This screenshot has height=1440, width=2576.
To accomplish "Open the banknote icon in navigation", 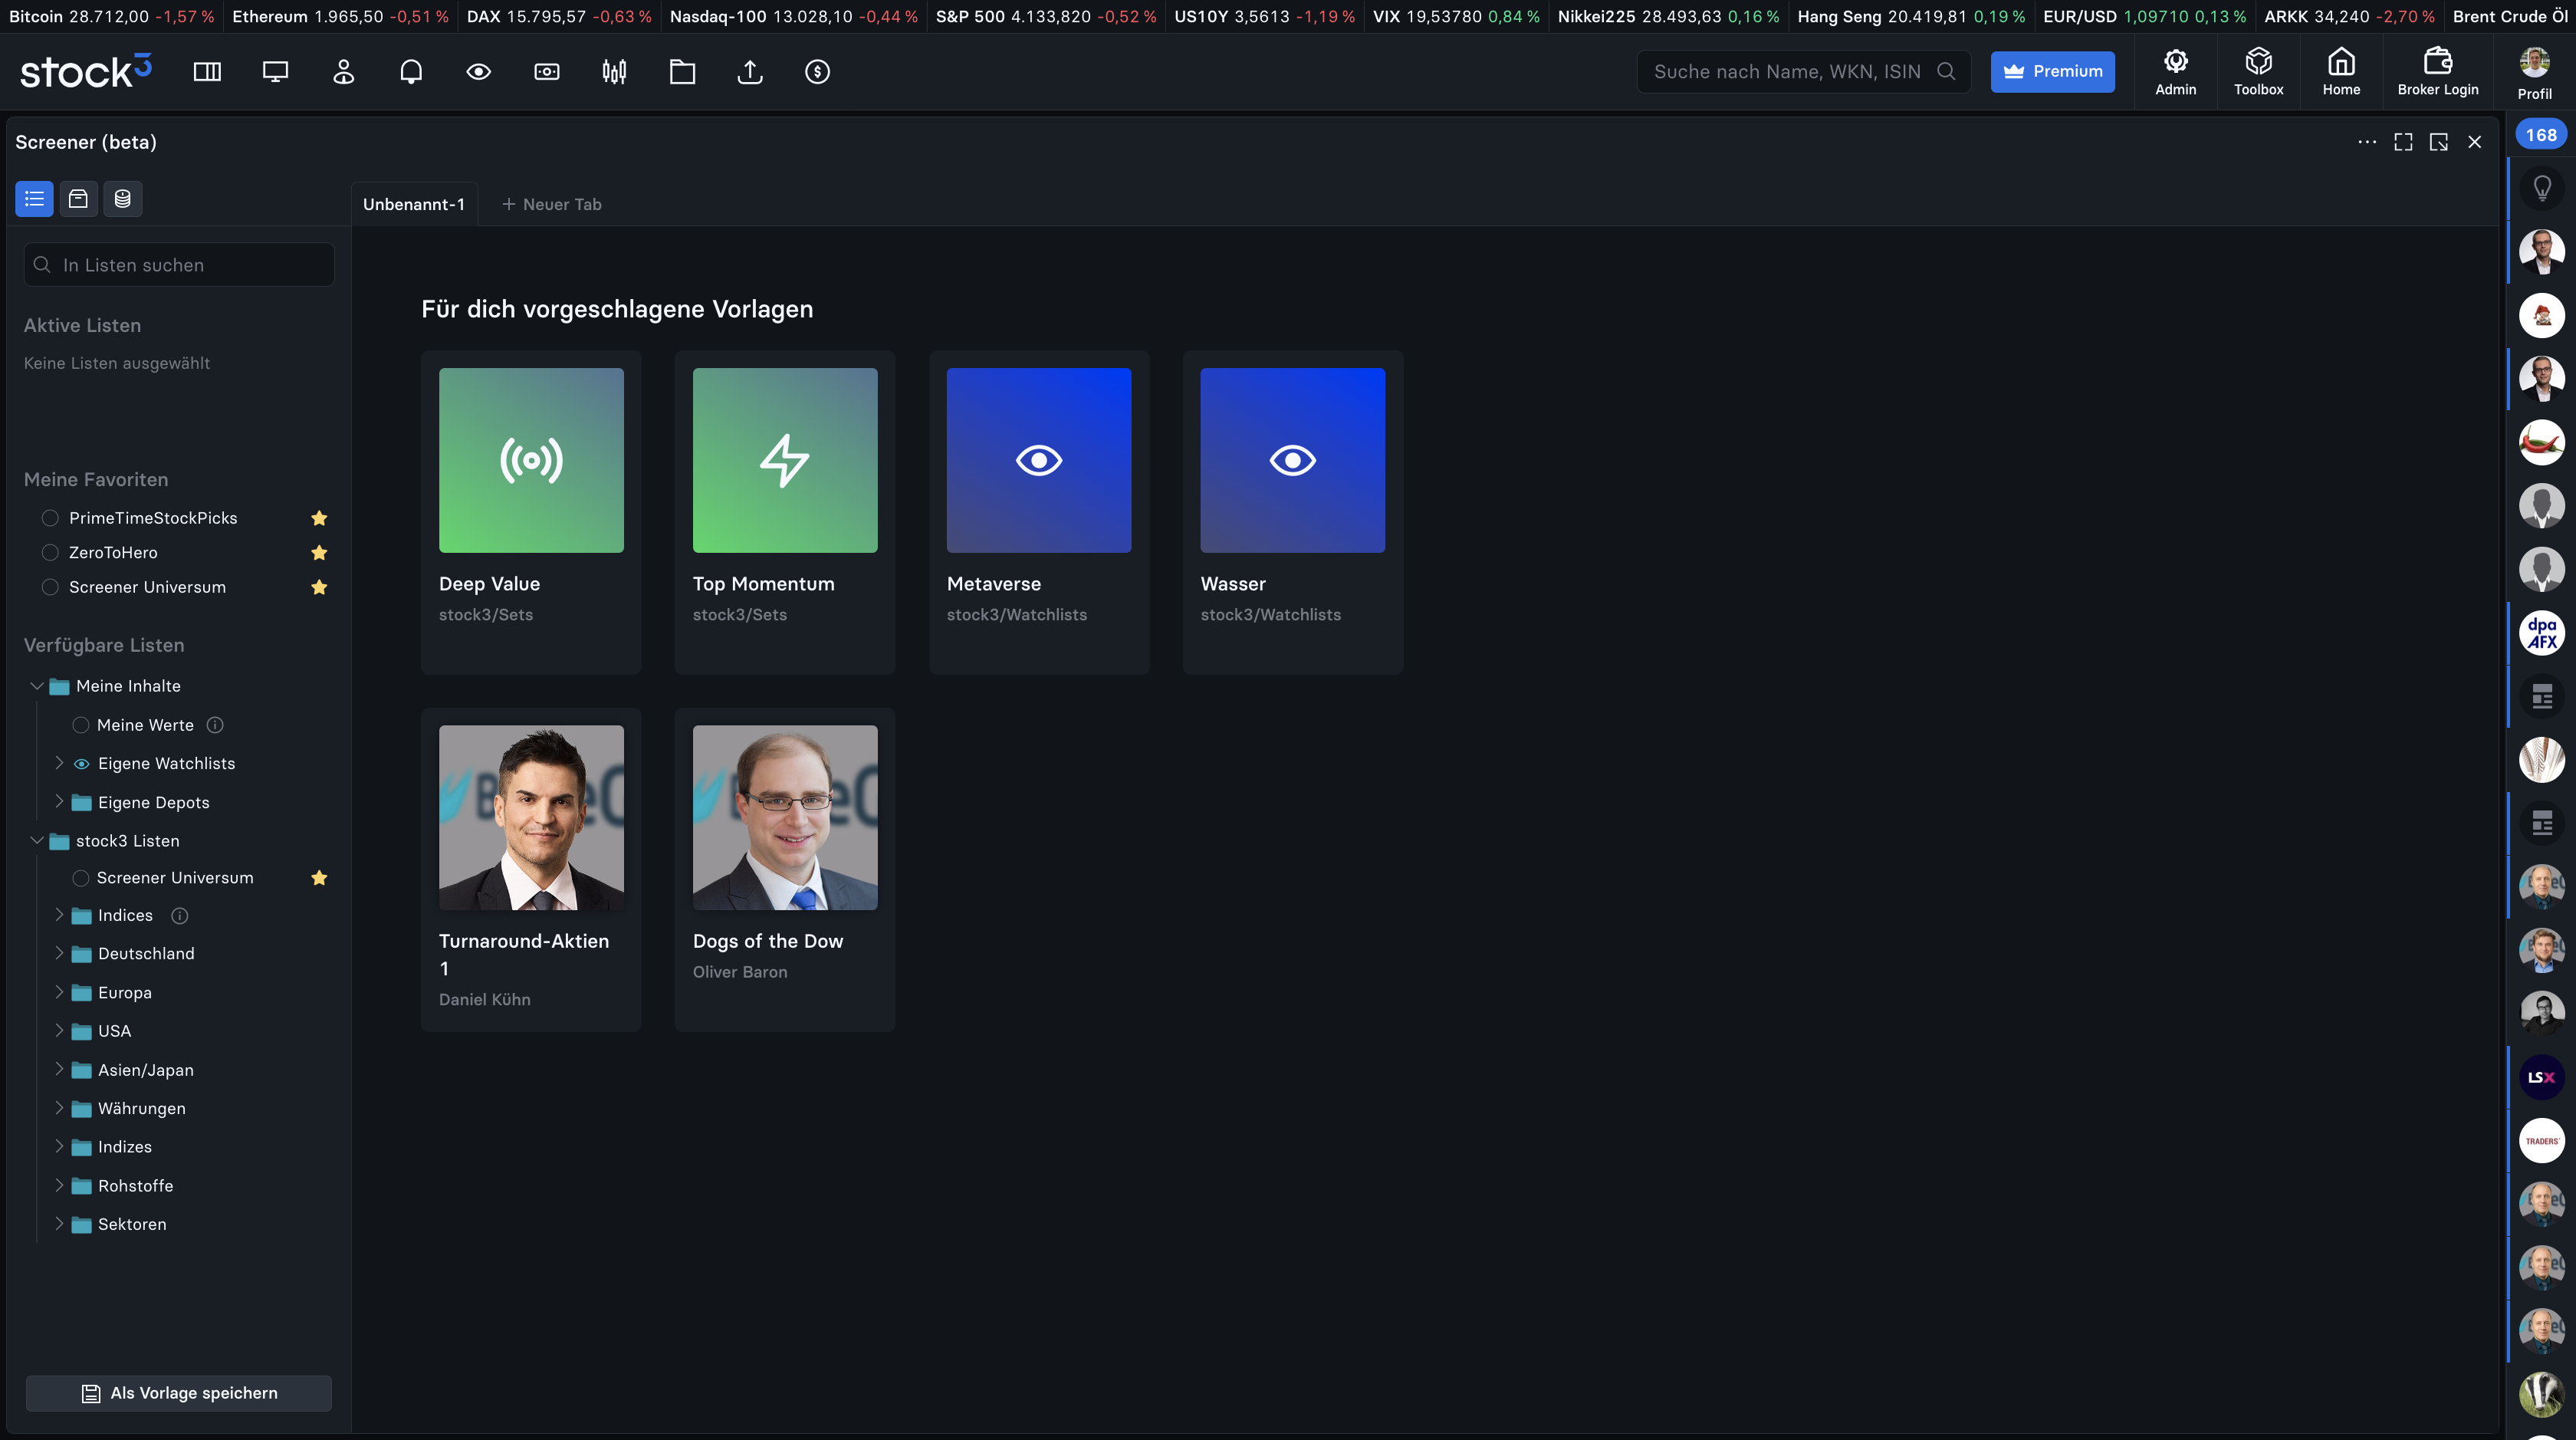I will tap(547, 72).
